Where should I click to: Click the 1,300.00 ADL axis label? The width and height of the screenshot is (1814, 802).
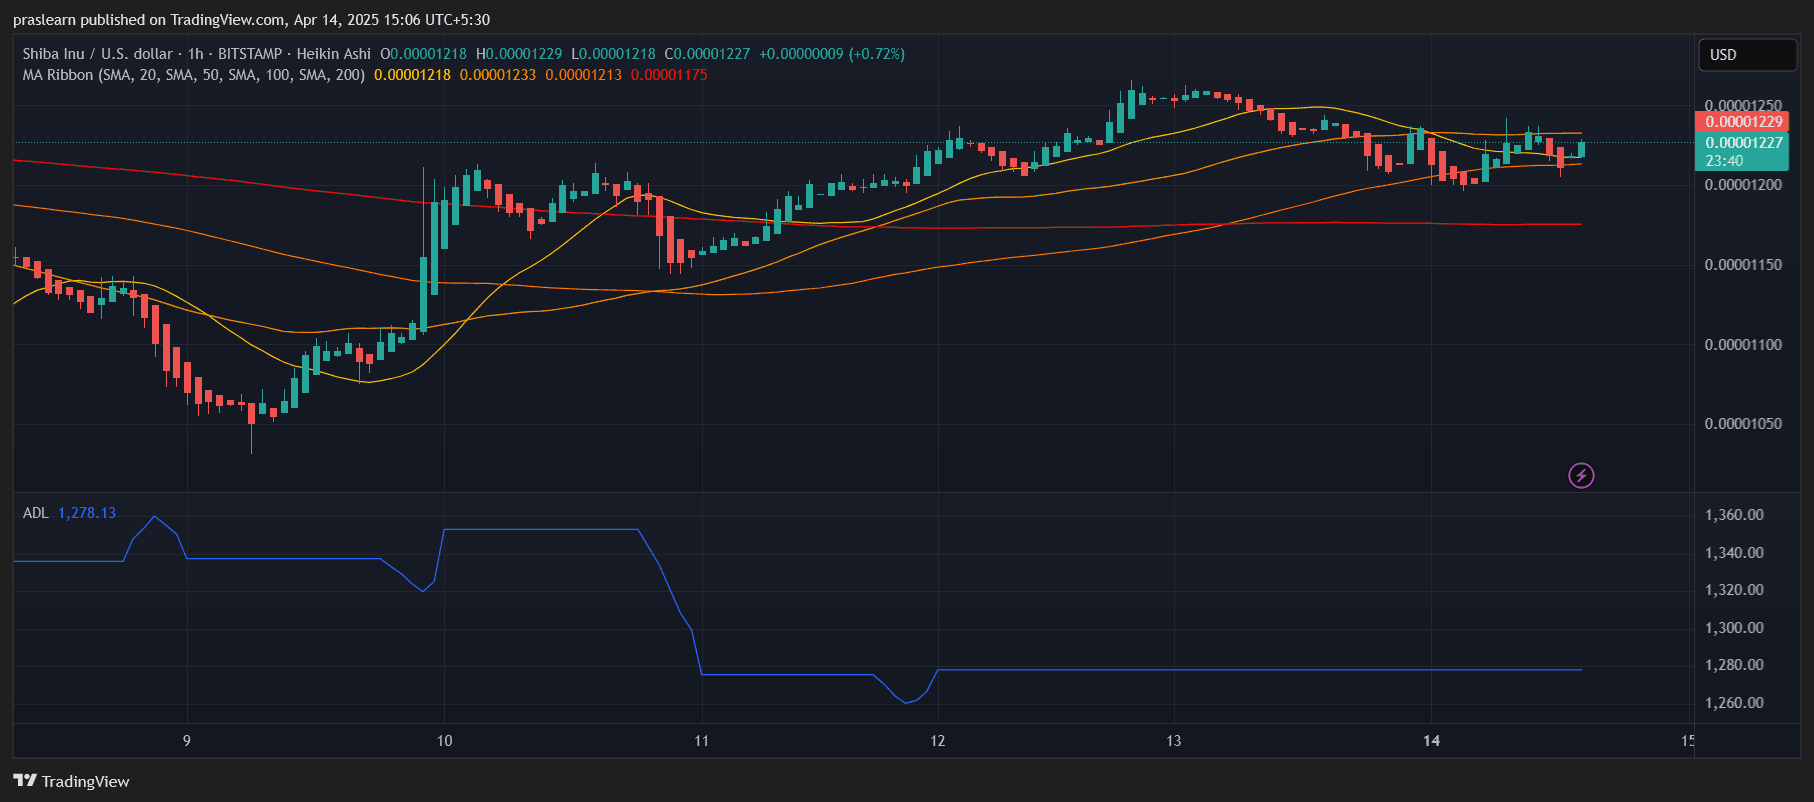click(x=1734, y=628)
